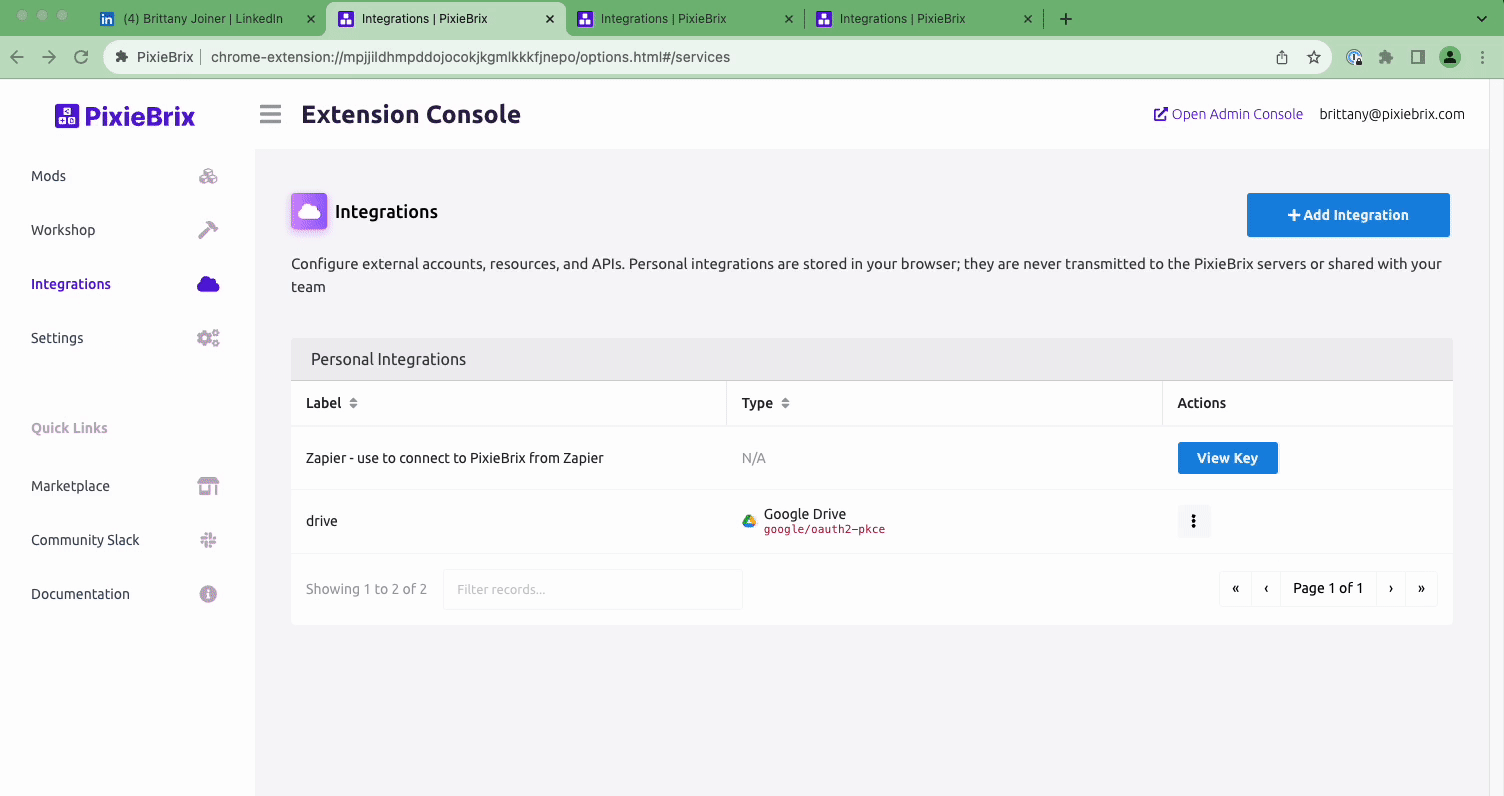Click View Key for Zapier integration
The width and height of the screenshot is (1504, 796).
click(x=1227, y=458)
